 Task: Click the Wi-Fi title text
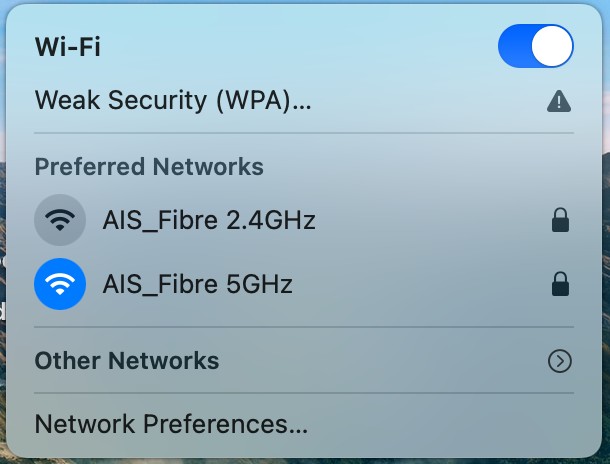[x=68, y=46]
